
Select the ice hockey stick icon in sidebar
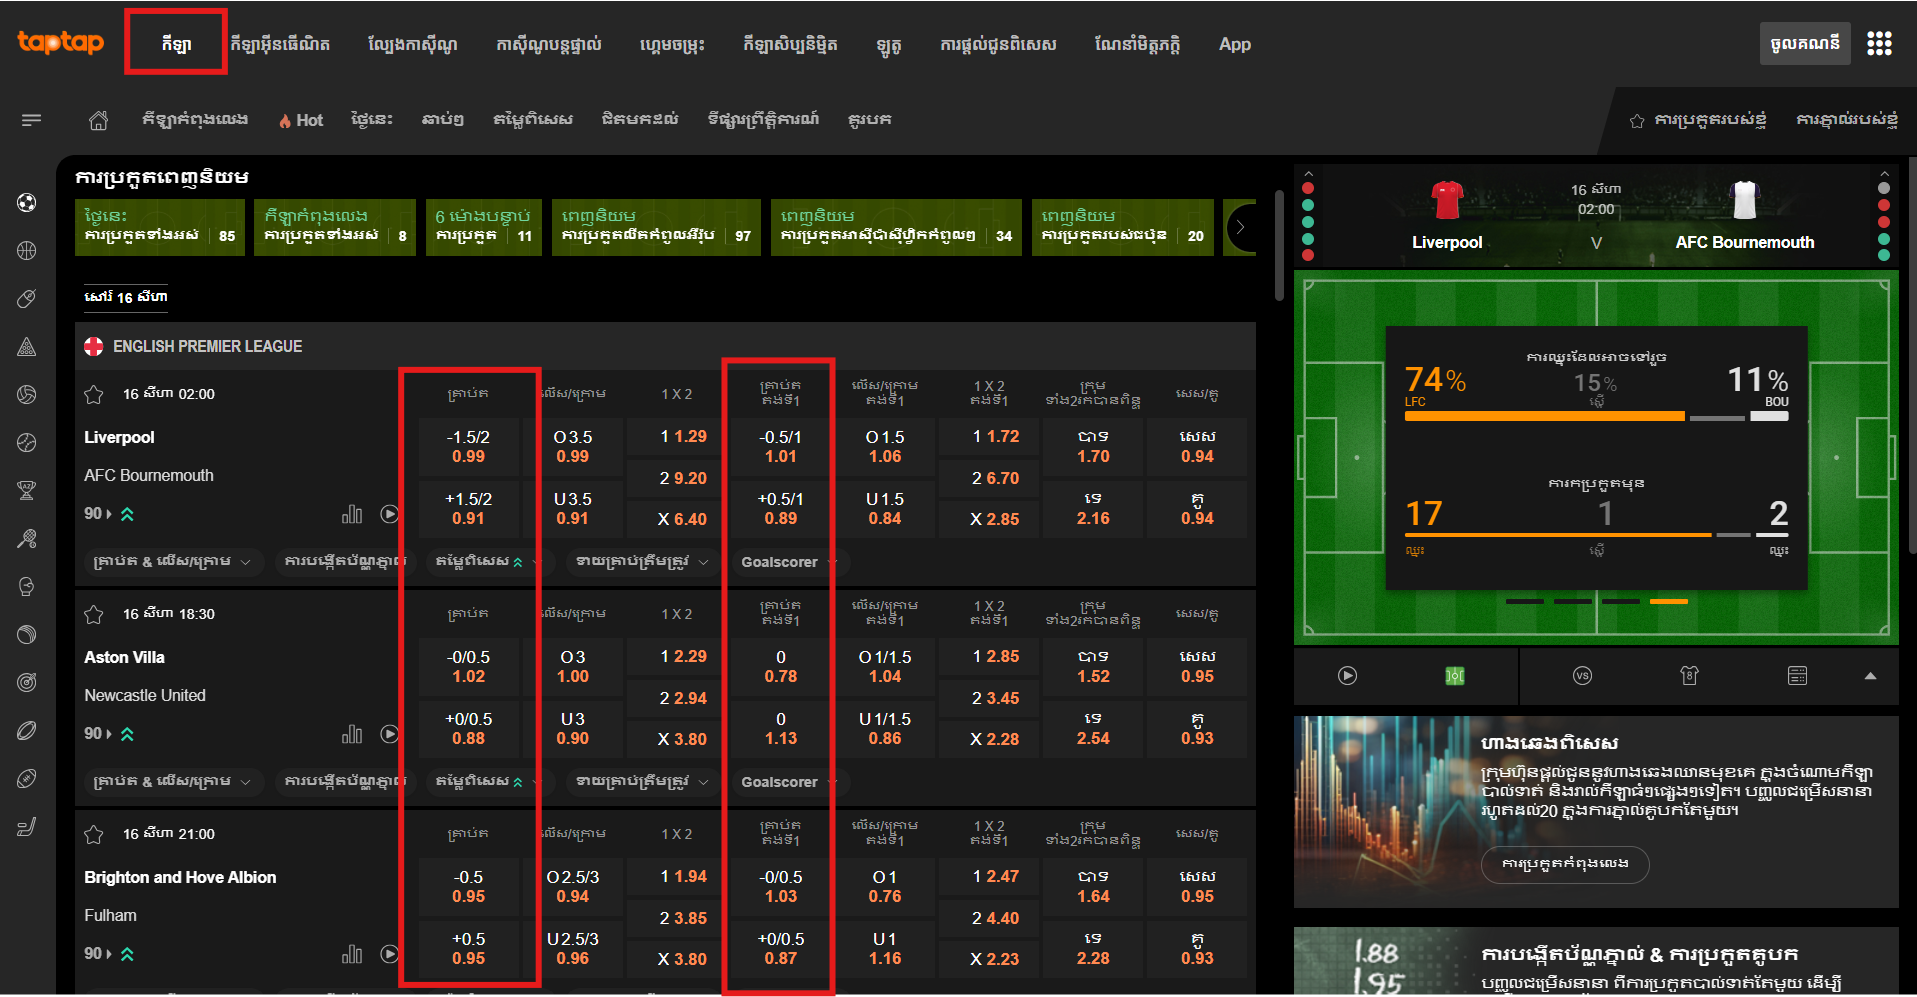[27, 827]
